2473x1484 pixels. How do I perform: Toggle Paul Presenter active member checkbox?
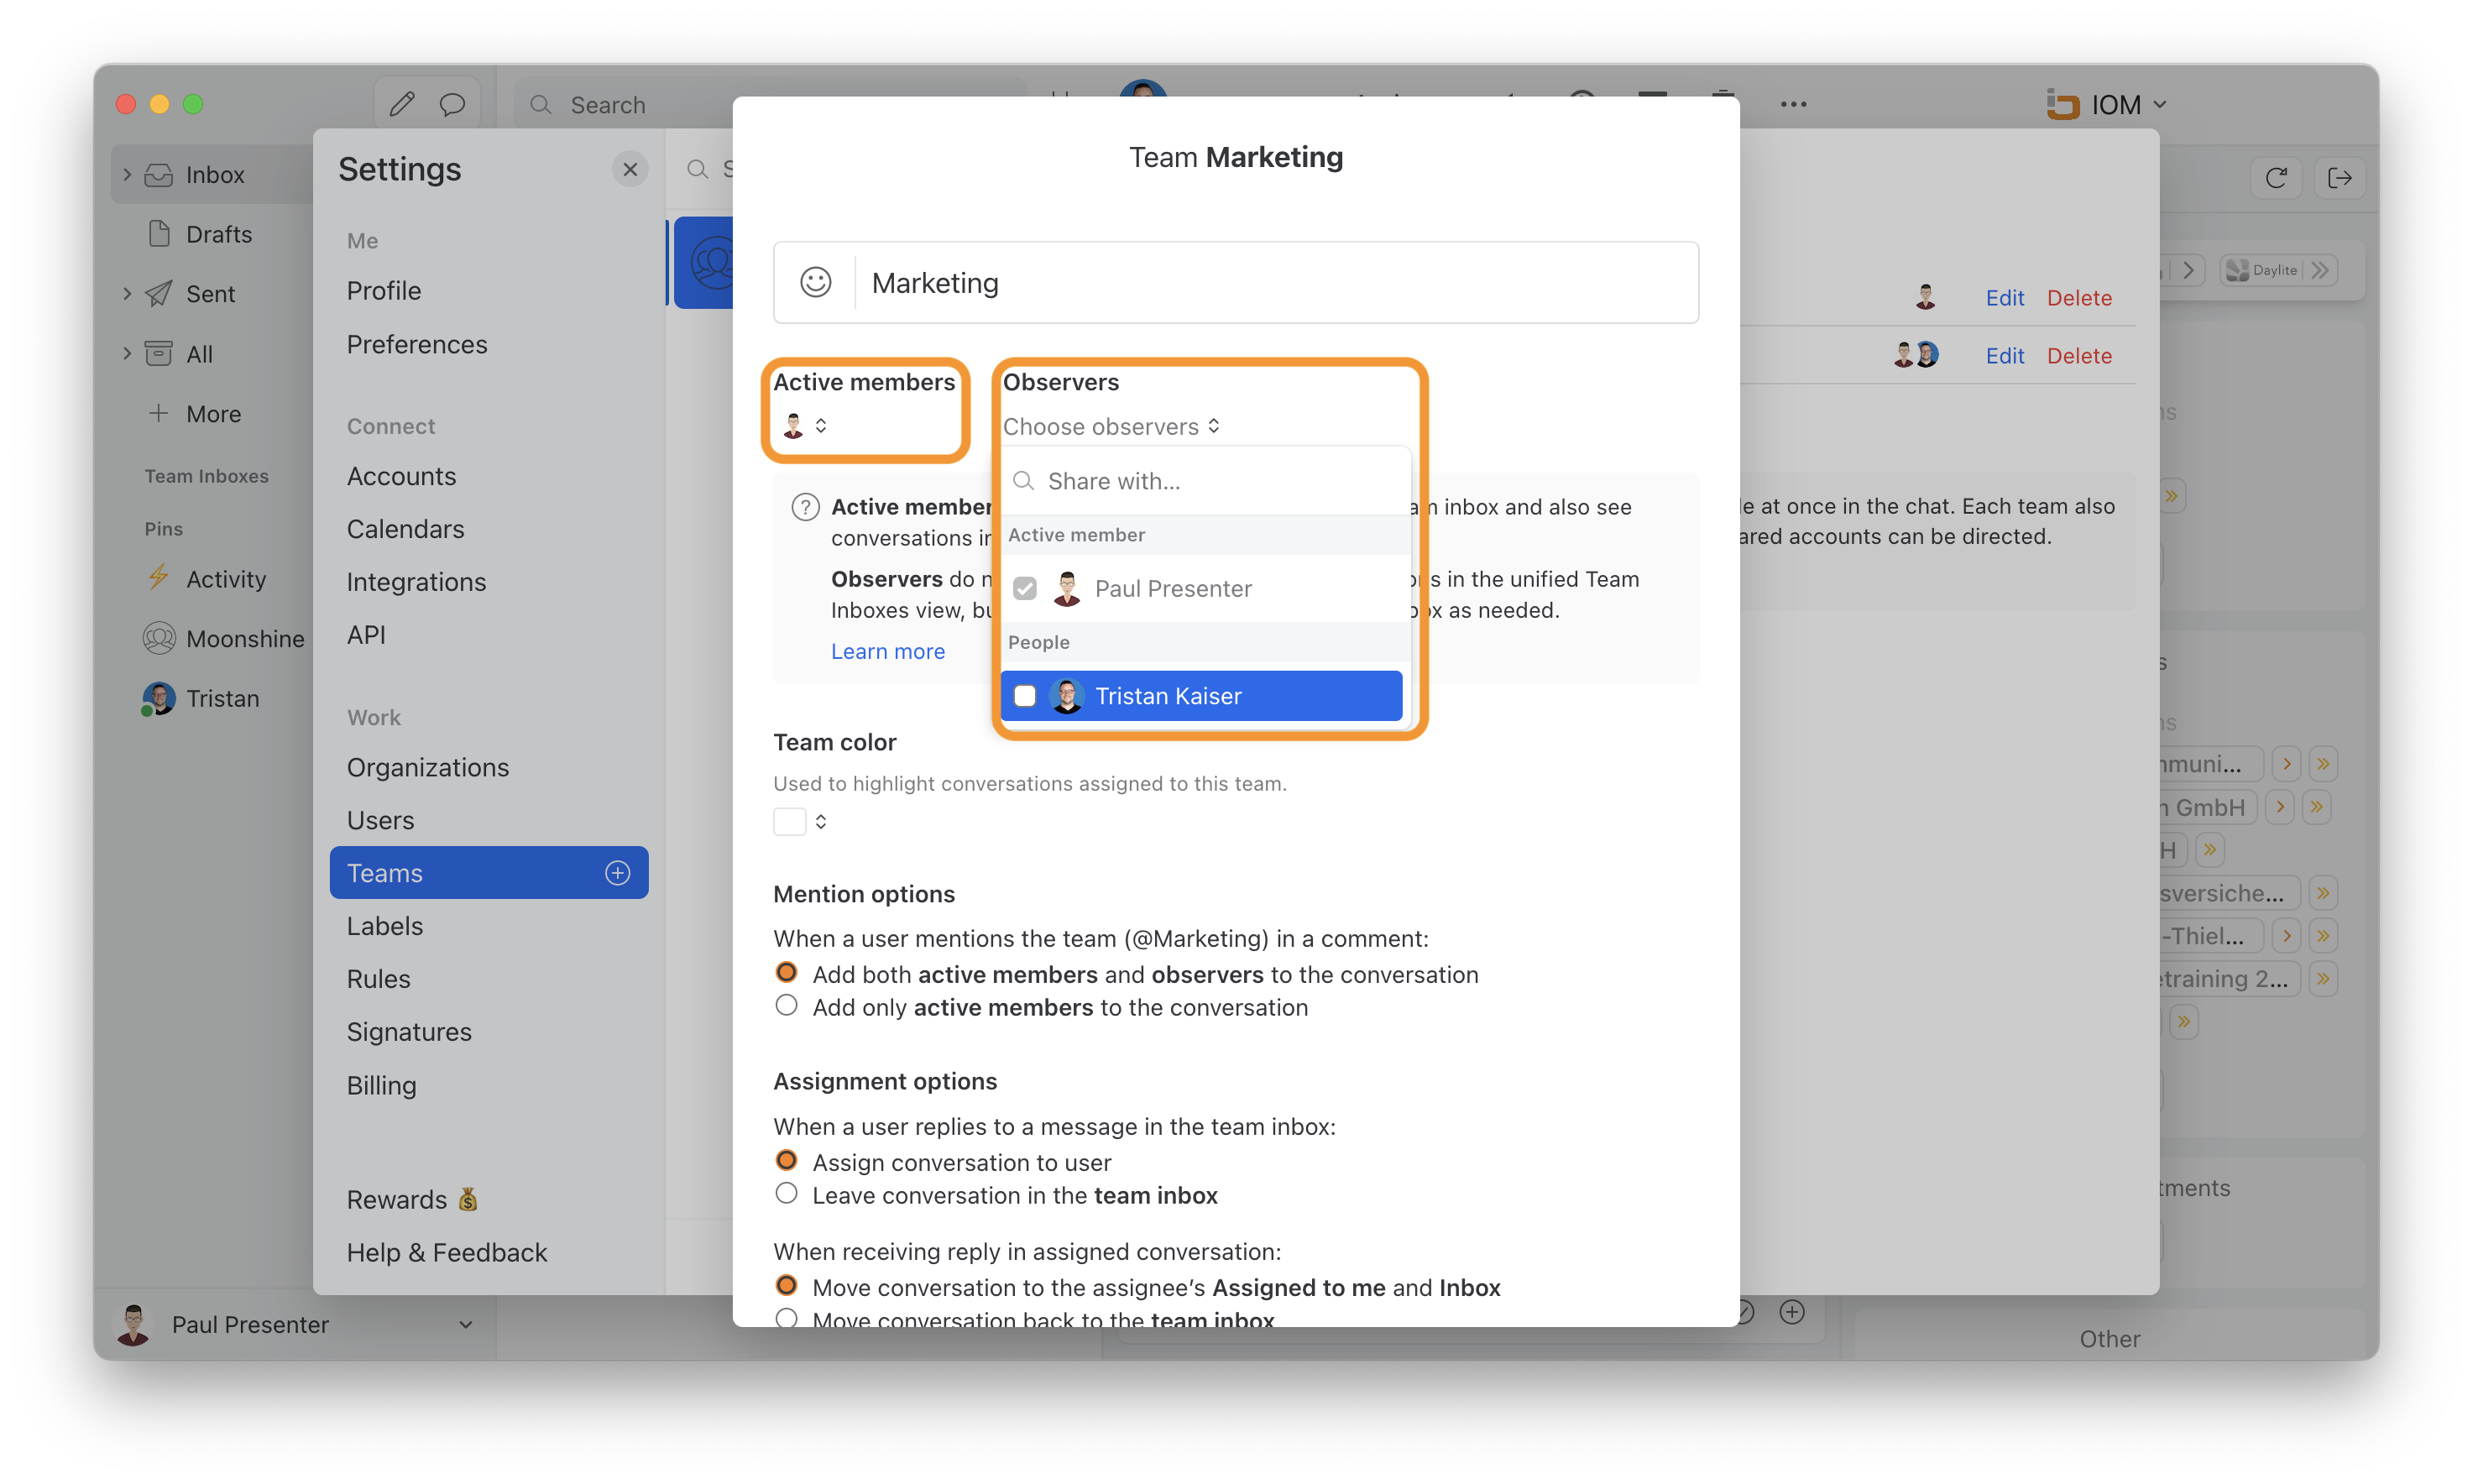(x=1025, y=588)
